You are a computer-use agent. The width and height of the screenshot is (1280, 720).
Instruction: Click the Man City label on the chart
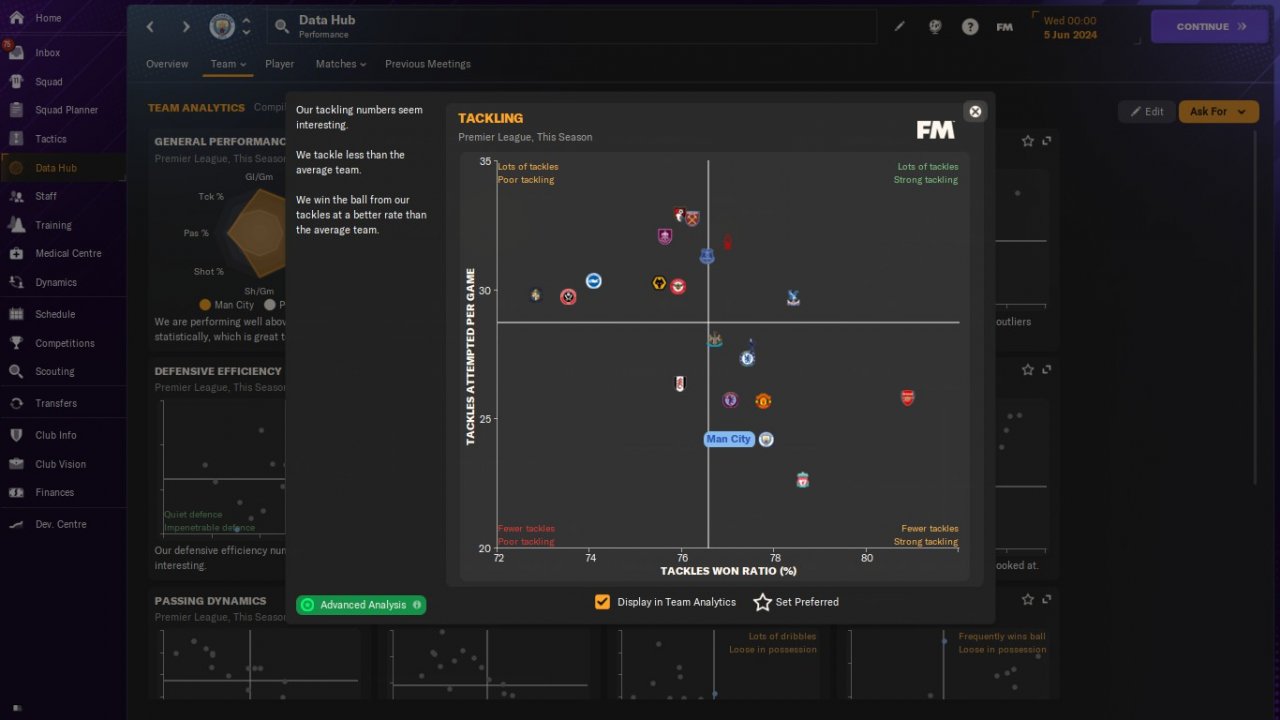[728, 439]
